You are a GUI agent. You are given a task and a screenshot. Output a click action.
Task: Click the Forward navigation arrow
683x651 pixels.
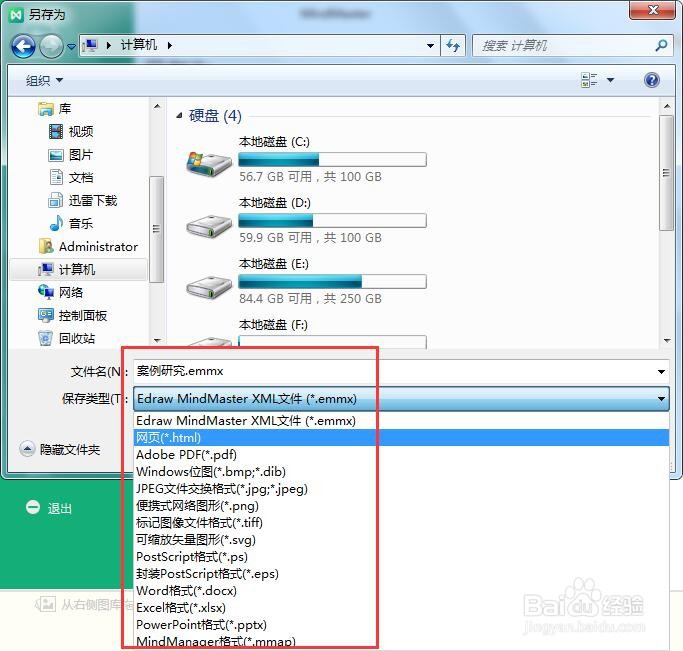point(51,46)
